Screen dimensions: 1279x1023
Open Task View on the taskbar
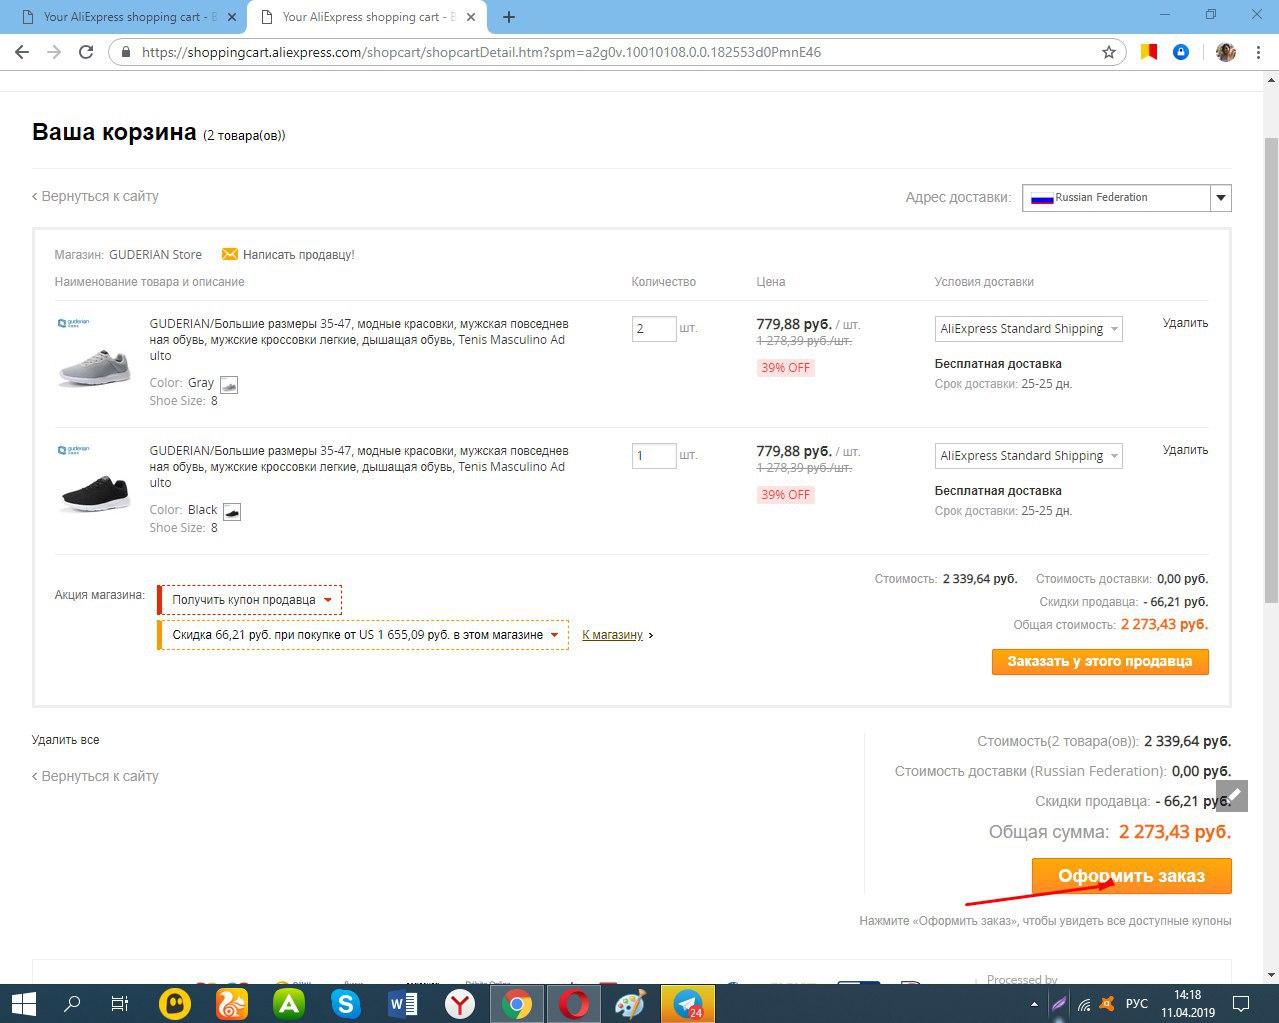pos(119,1003)
